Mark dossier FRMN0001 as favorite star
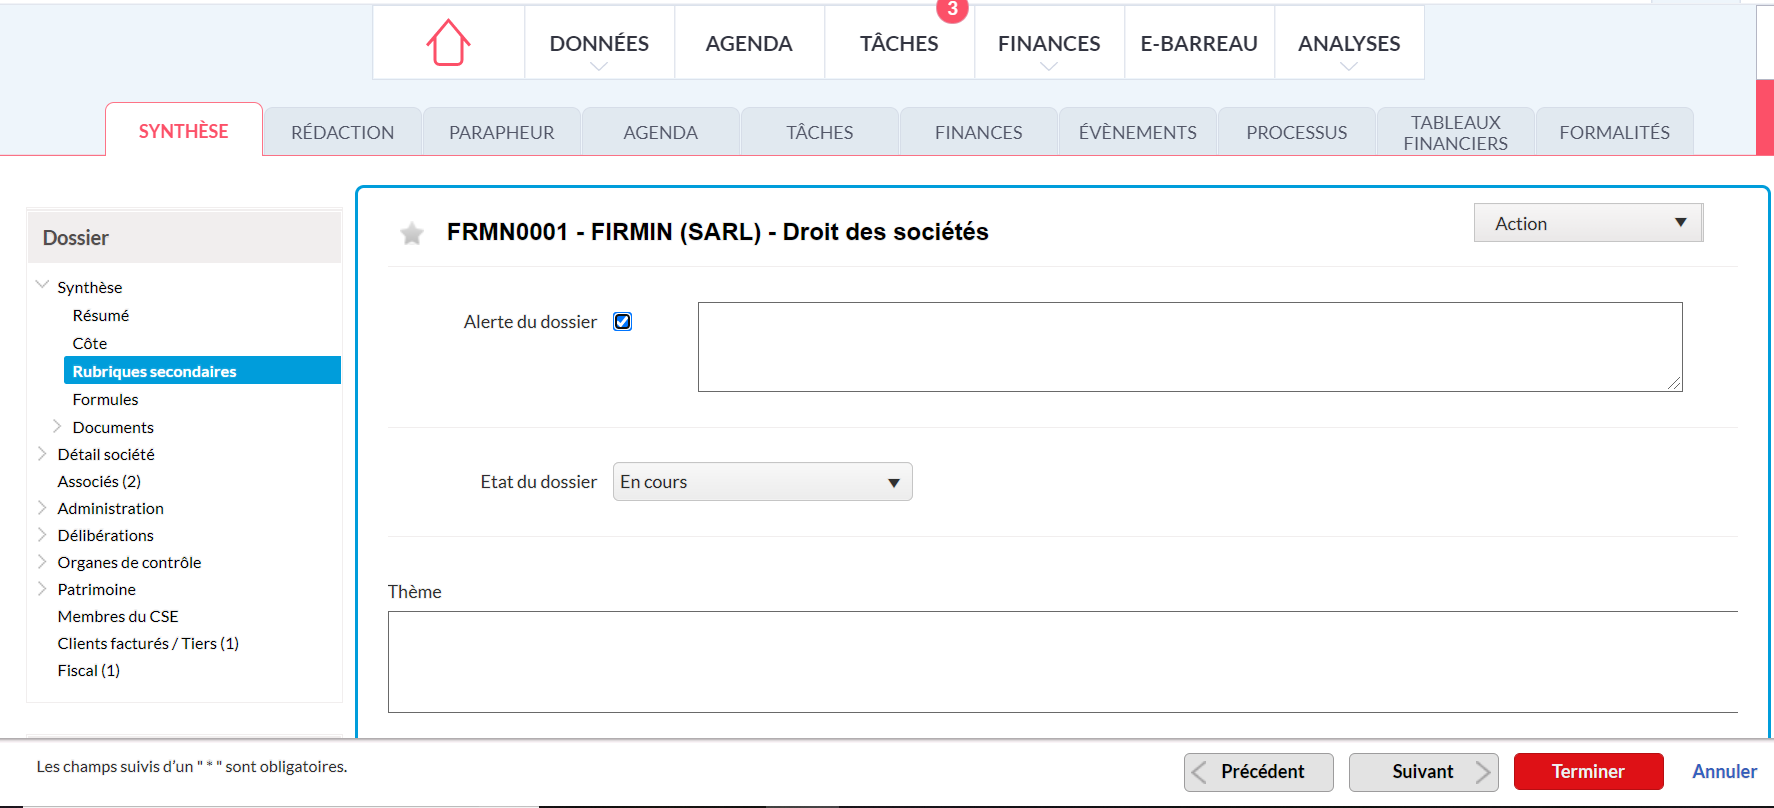This screenshot has height=808, width=1774. tap(411, 234)
